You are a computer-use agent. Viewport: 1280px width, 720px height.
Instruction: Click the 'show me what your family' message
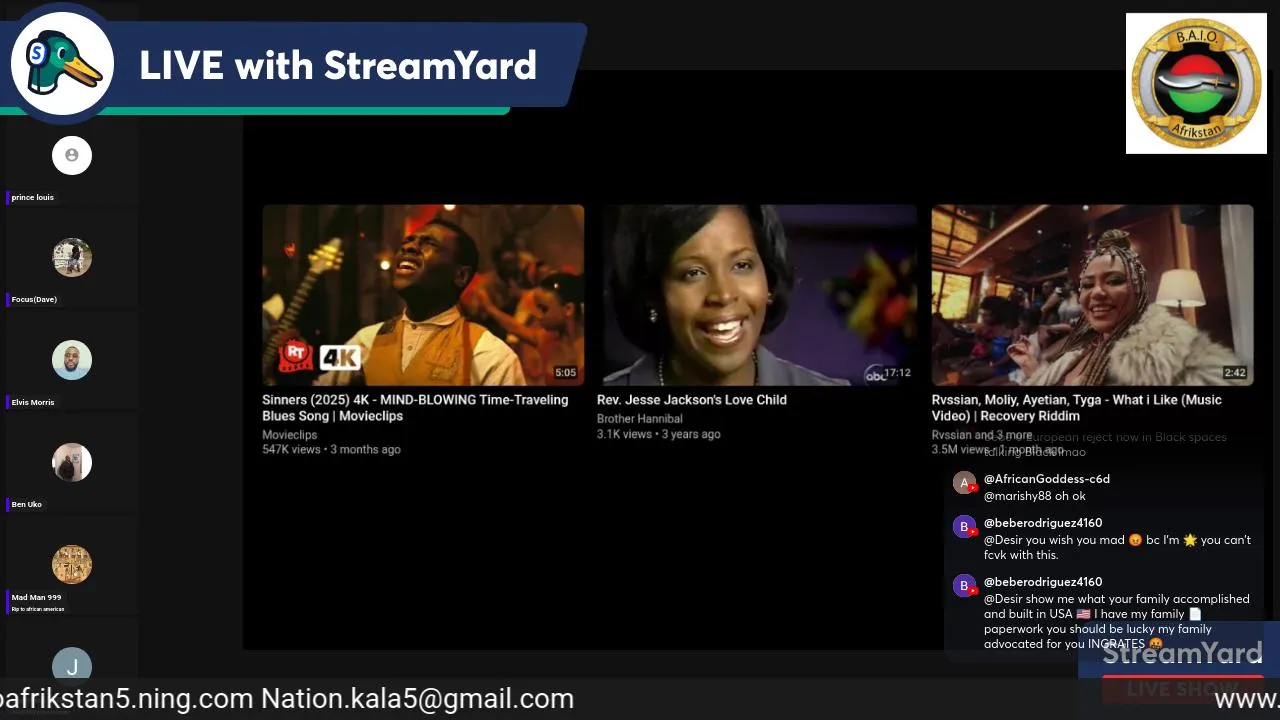click(1117, 621)
